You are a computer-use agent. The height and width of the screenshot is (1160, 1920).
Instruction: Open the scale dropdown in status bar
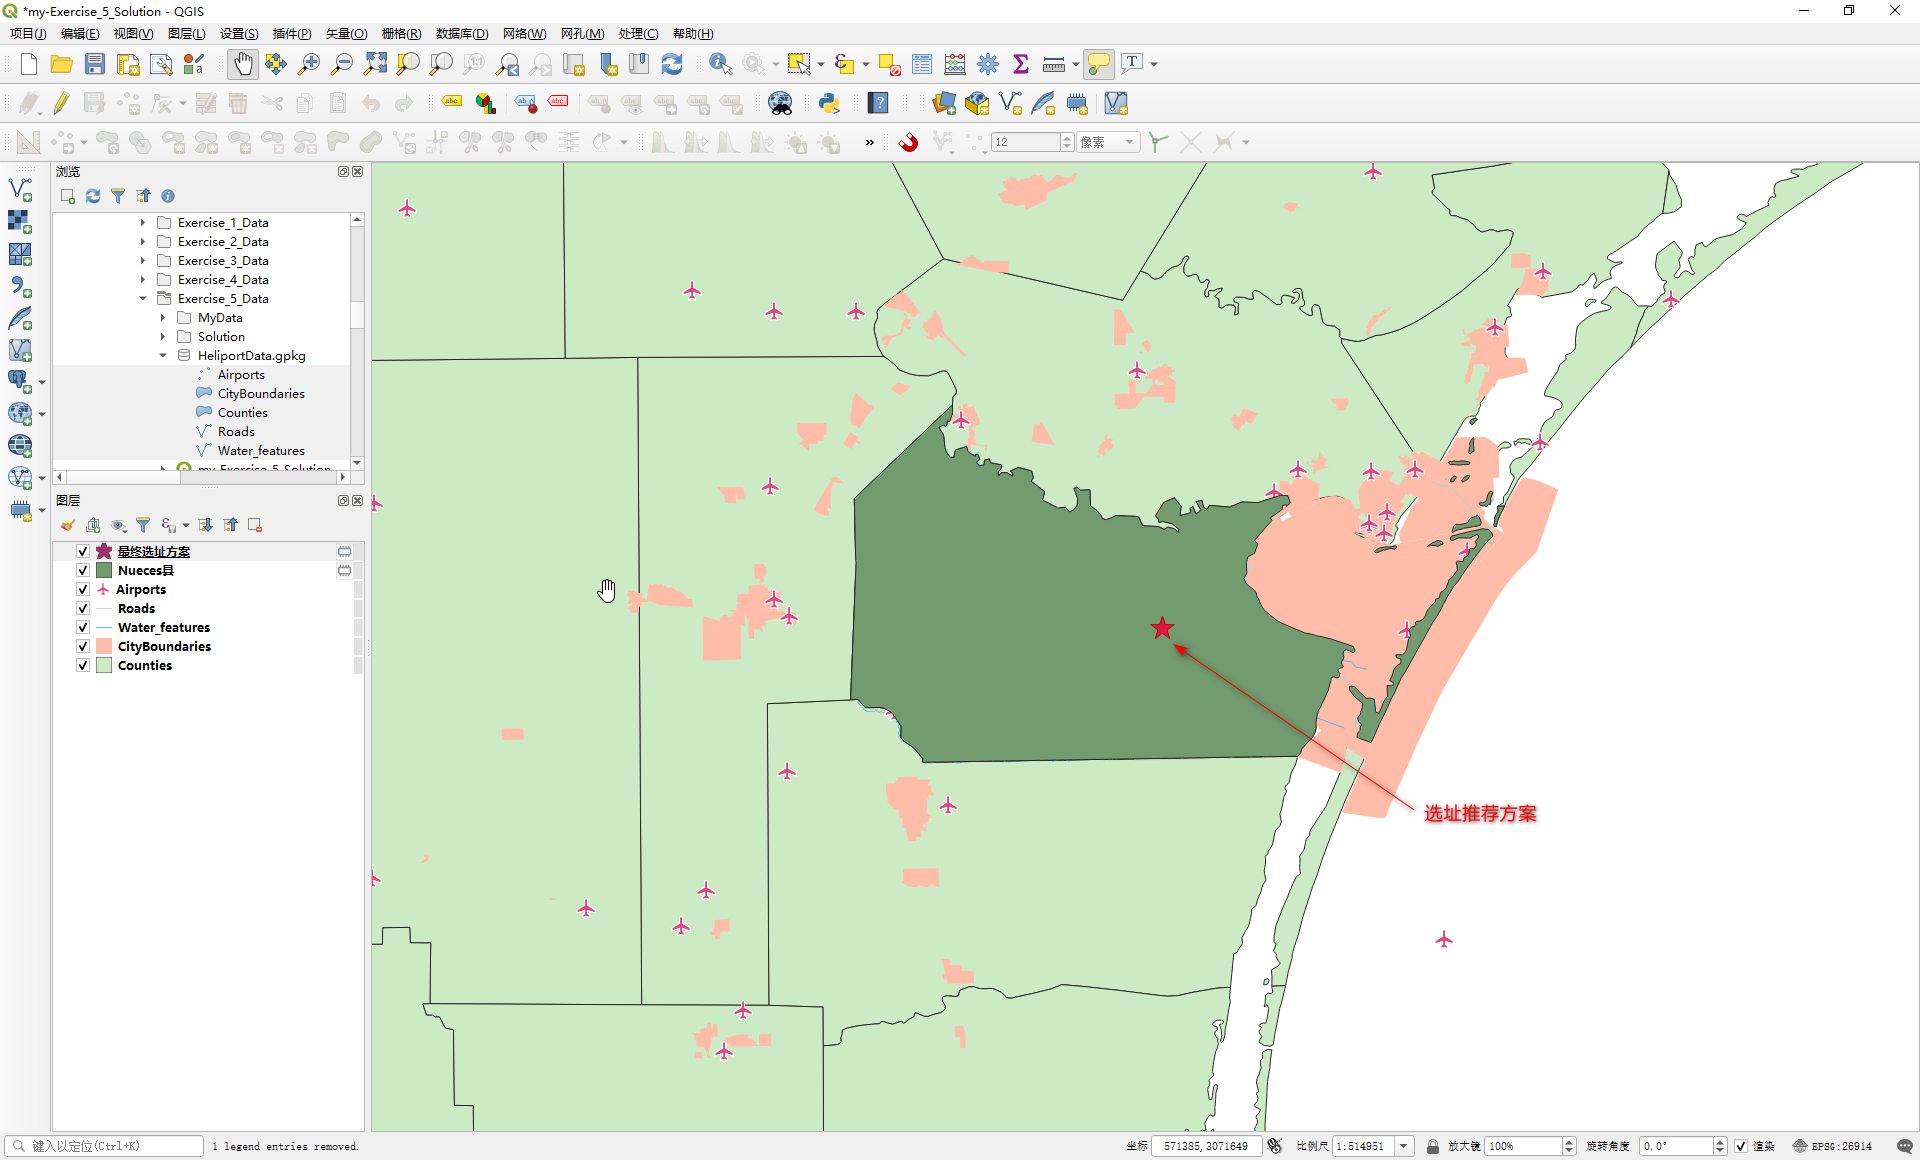pyautogui.click(x=1404, y=1146)
